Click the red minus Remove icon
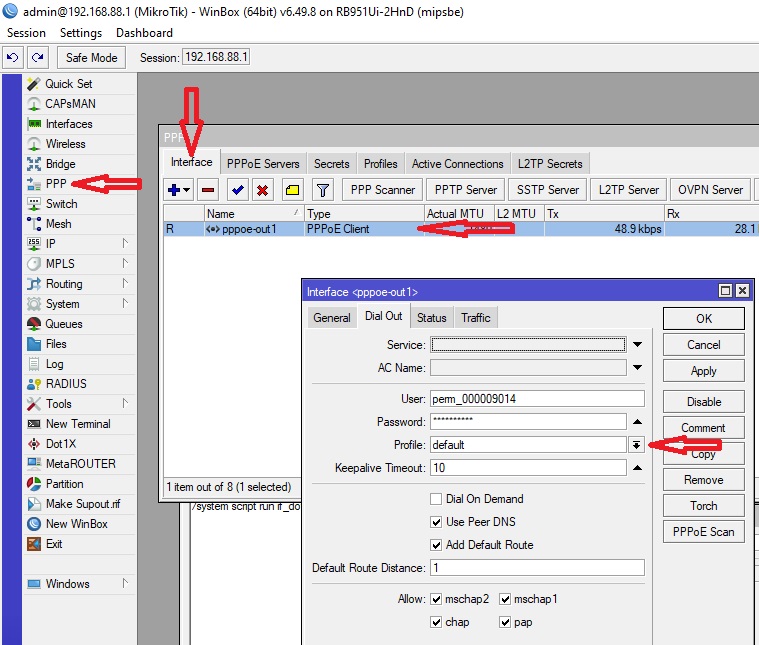Image resolution: width=759 pixels, height=645 pixels. (207, 189)
